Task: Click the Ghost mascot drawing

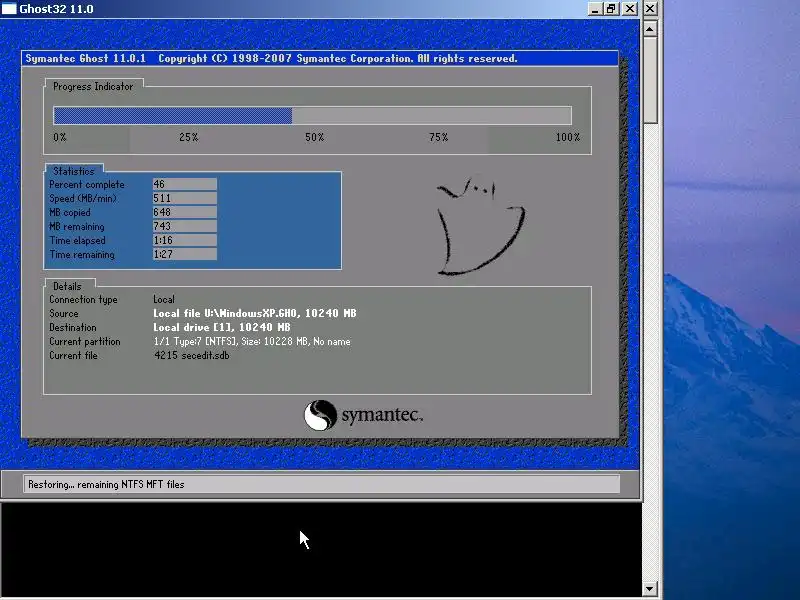Action: click(x=480, y=226)
